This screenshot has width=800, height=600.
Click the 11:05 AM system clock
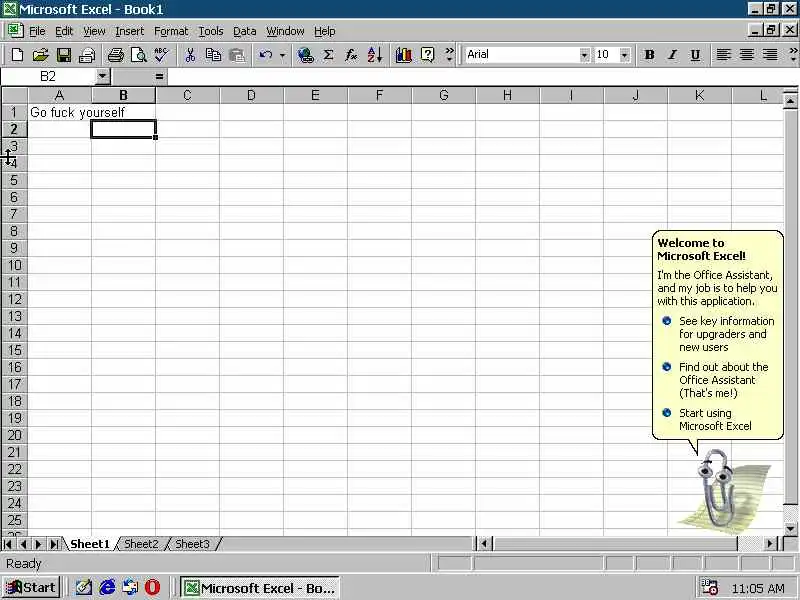pos(758,588)
